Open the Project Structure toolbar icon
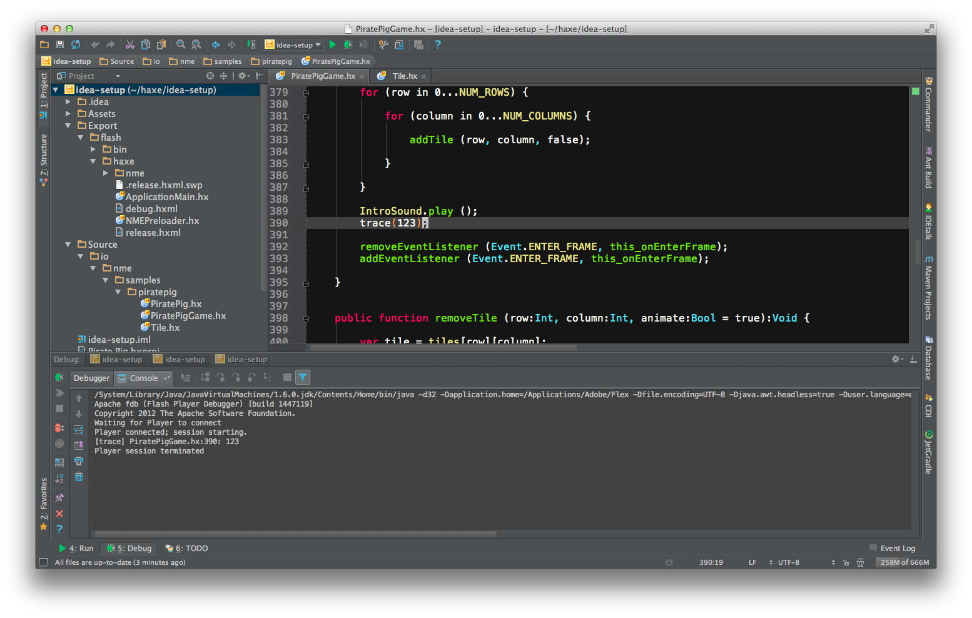This screenshot has height=618, width=972. pyautogui.click(x=399, y=45)
